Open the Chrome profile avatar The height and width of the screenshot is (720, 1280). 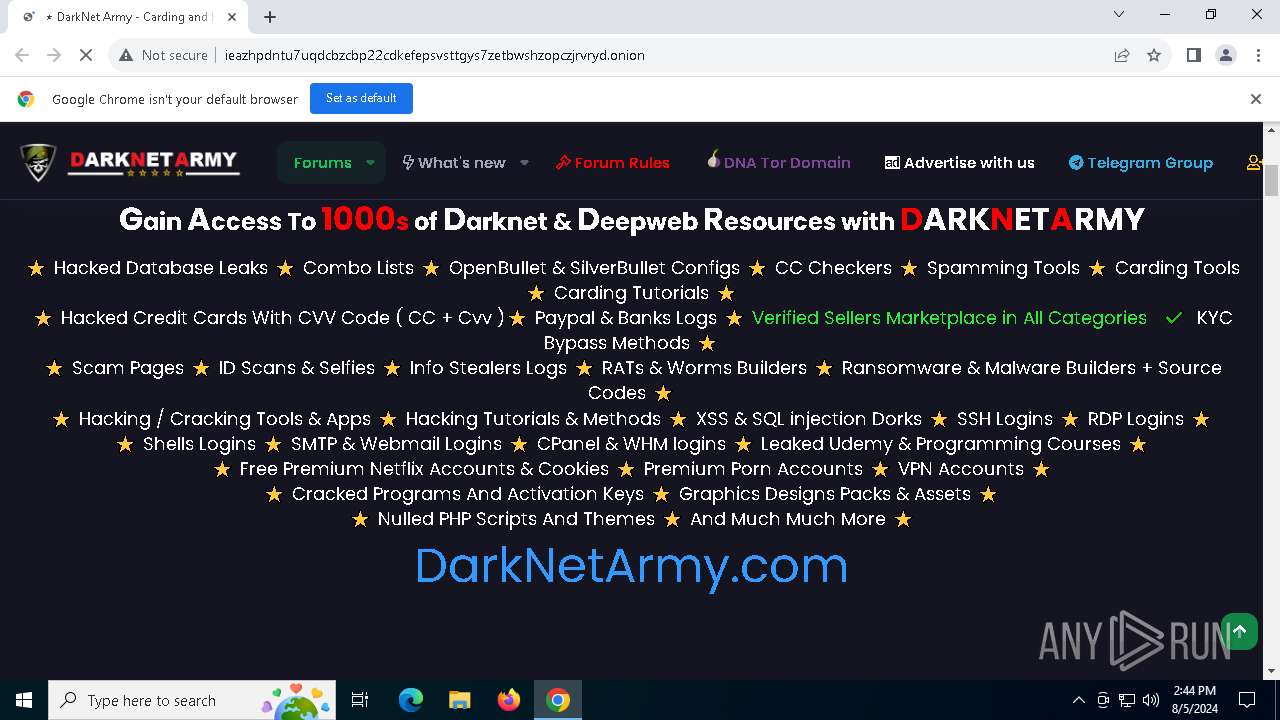pyautogui.click(x=1226, y=55)
